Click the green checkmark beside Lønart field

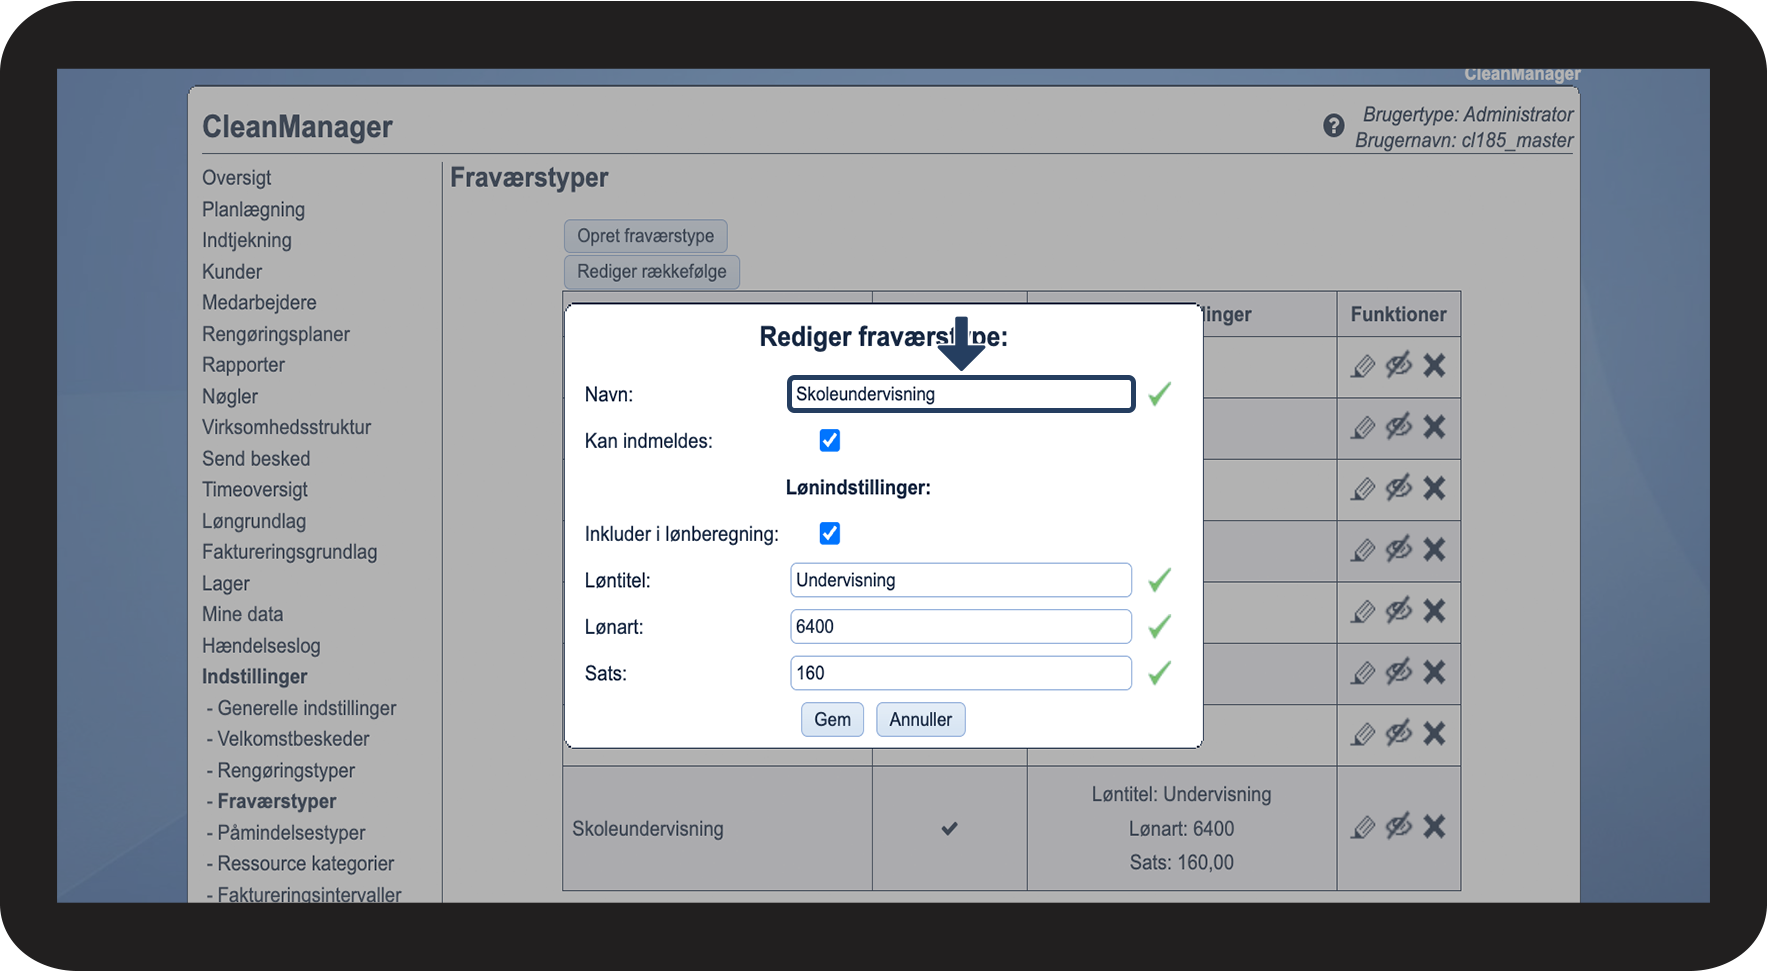point(1159,627)
